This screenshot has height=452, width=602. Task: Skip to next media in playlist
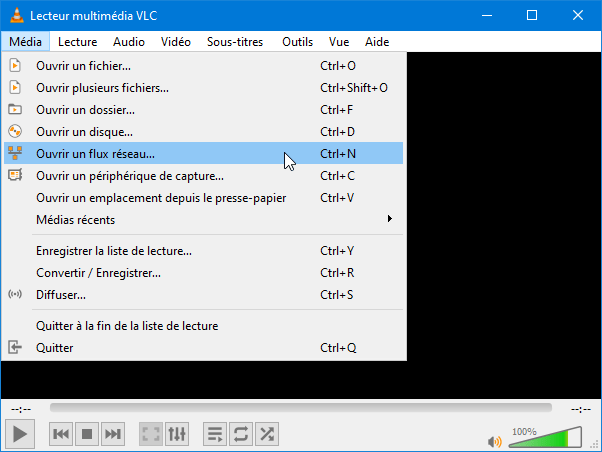(113, 434)
